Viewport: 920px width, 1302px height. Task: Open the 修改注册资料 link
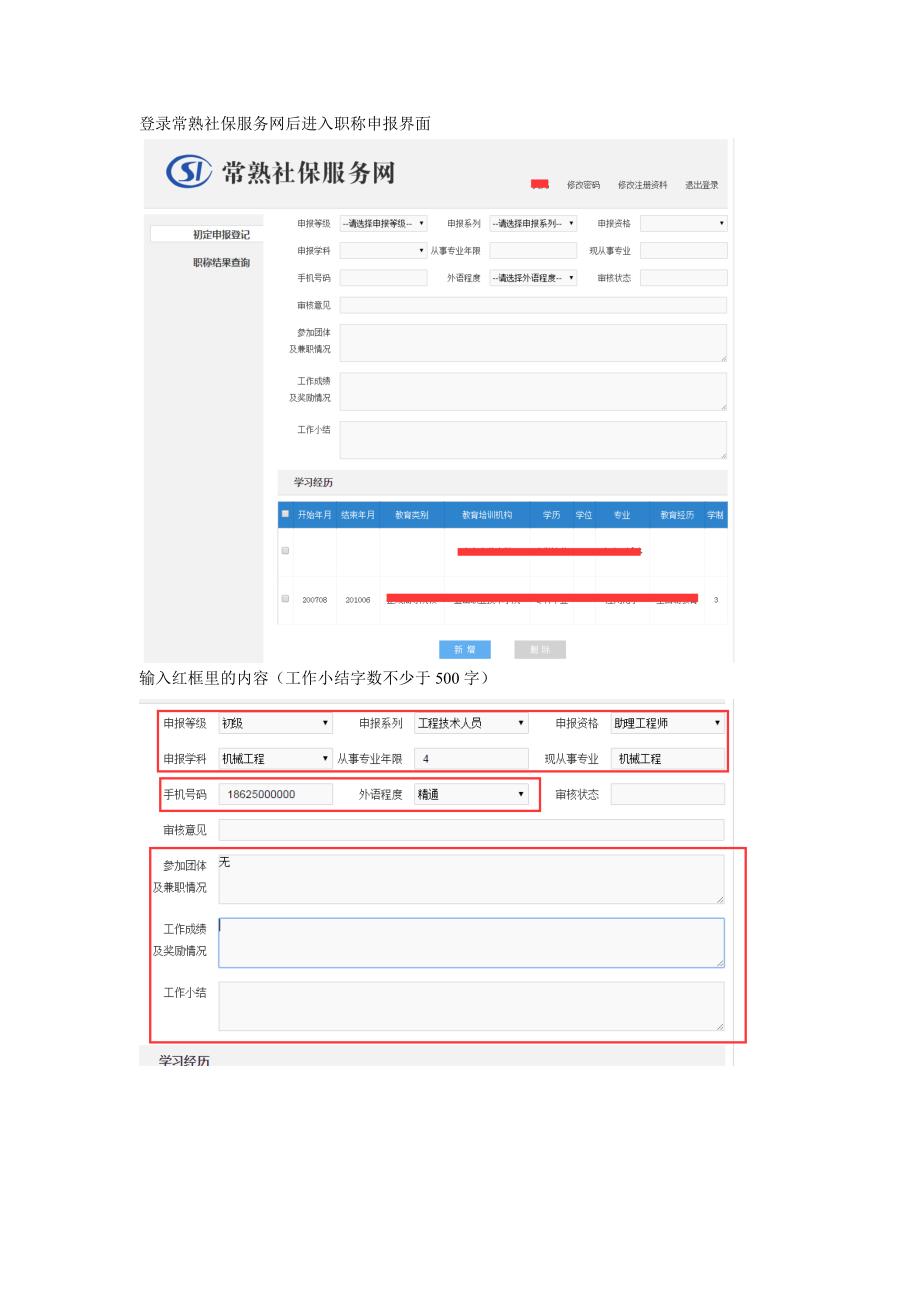[x=642, y=185]
